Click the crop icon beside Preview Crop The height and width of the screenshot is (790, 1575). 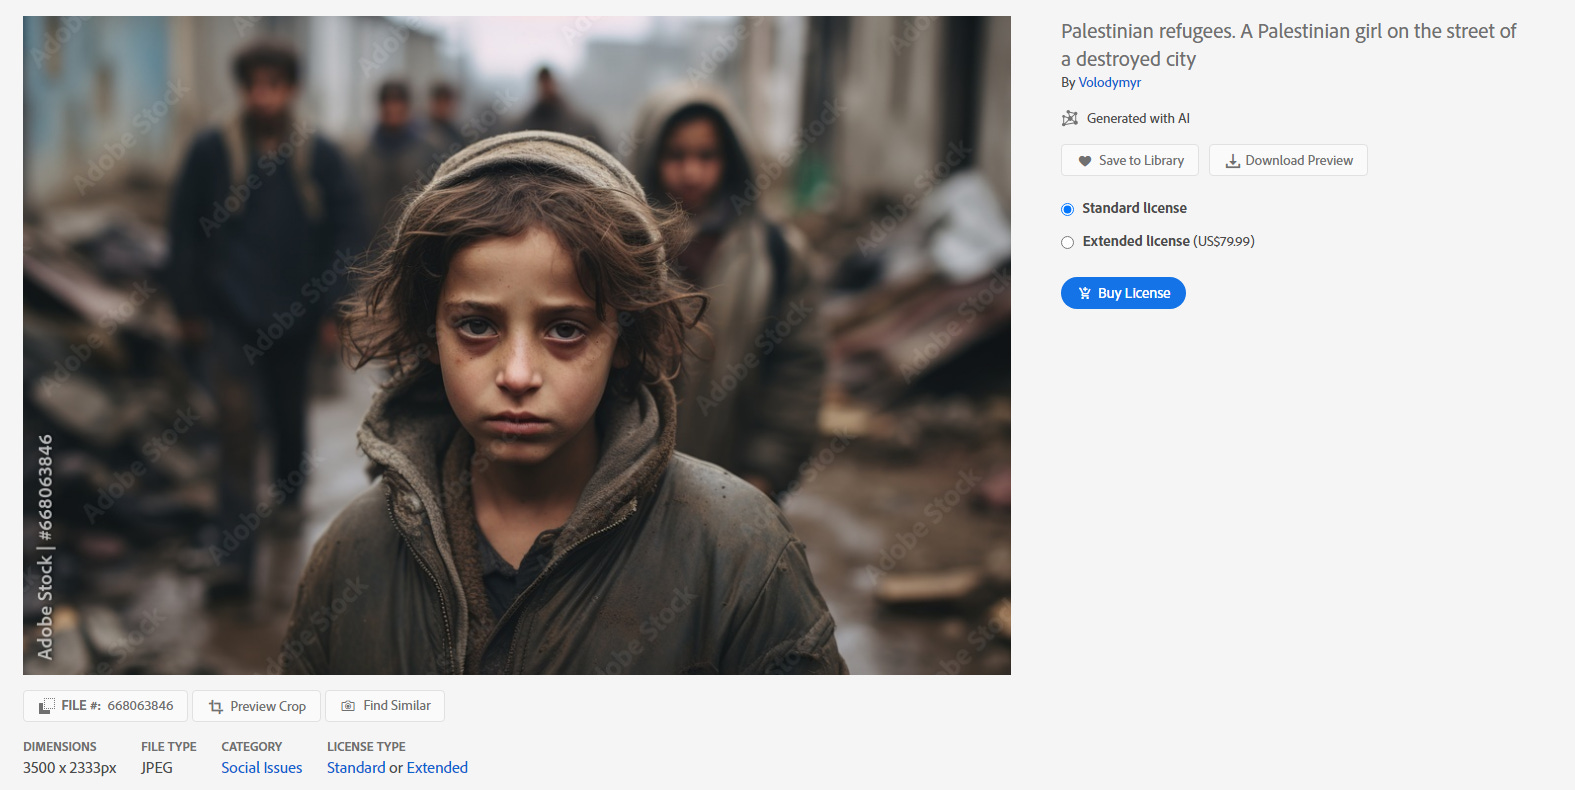[x=216, y=706]
